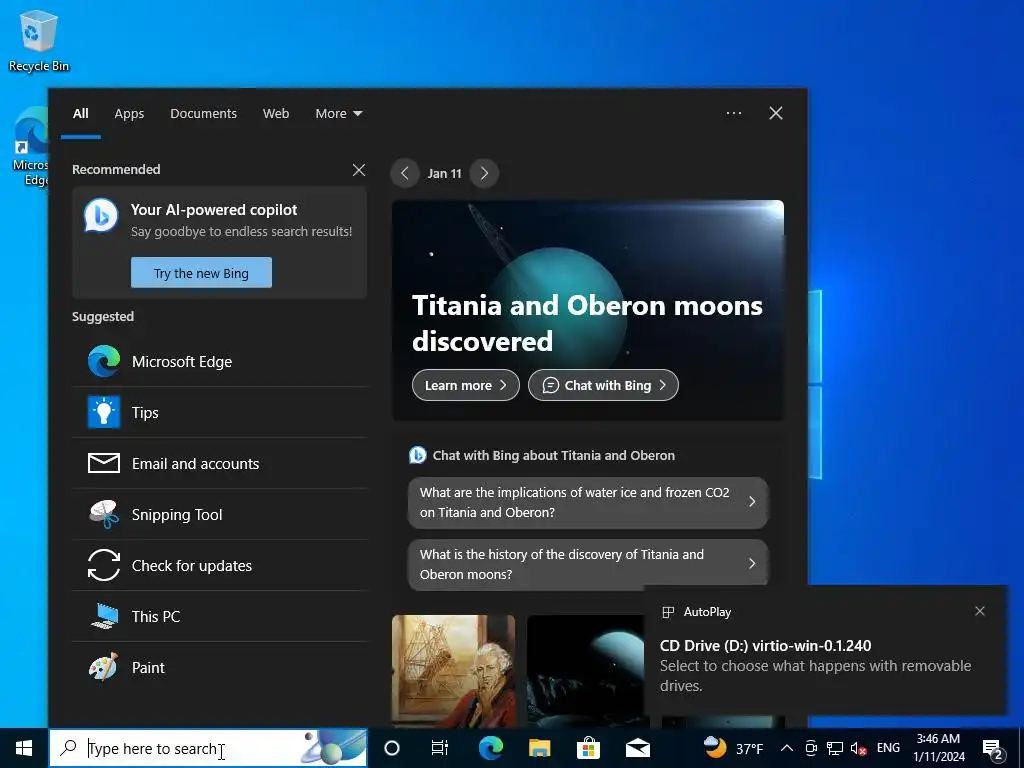1024x768 pixels.
Task: Launch Paint from the Suggested list
Action: 219,667
